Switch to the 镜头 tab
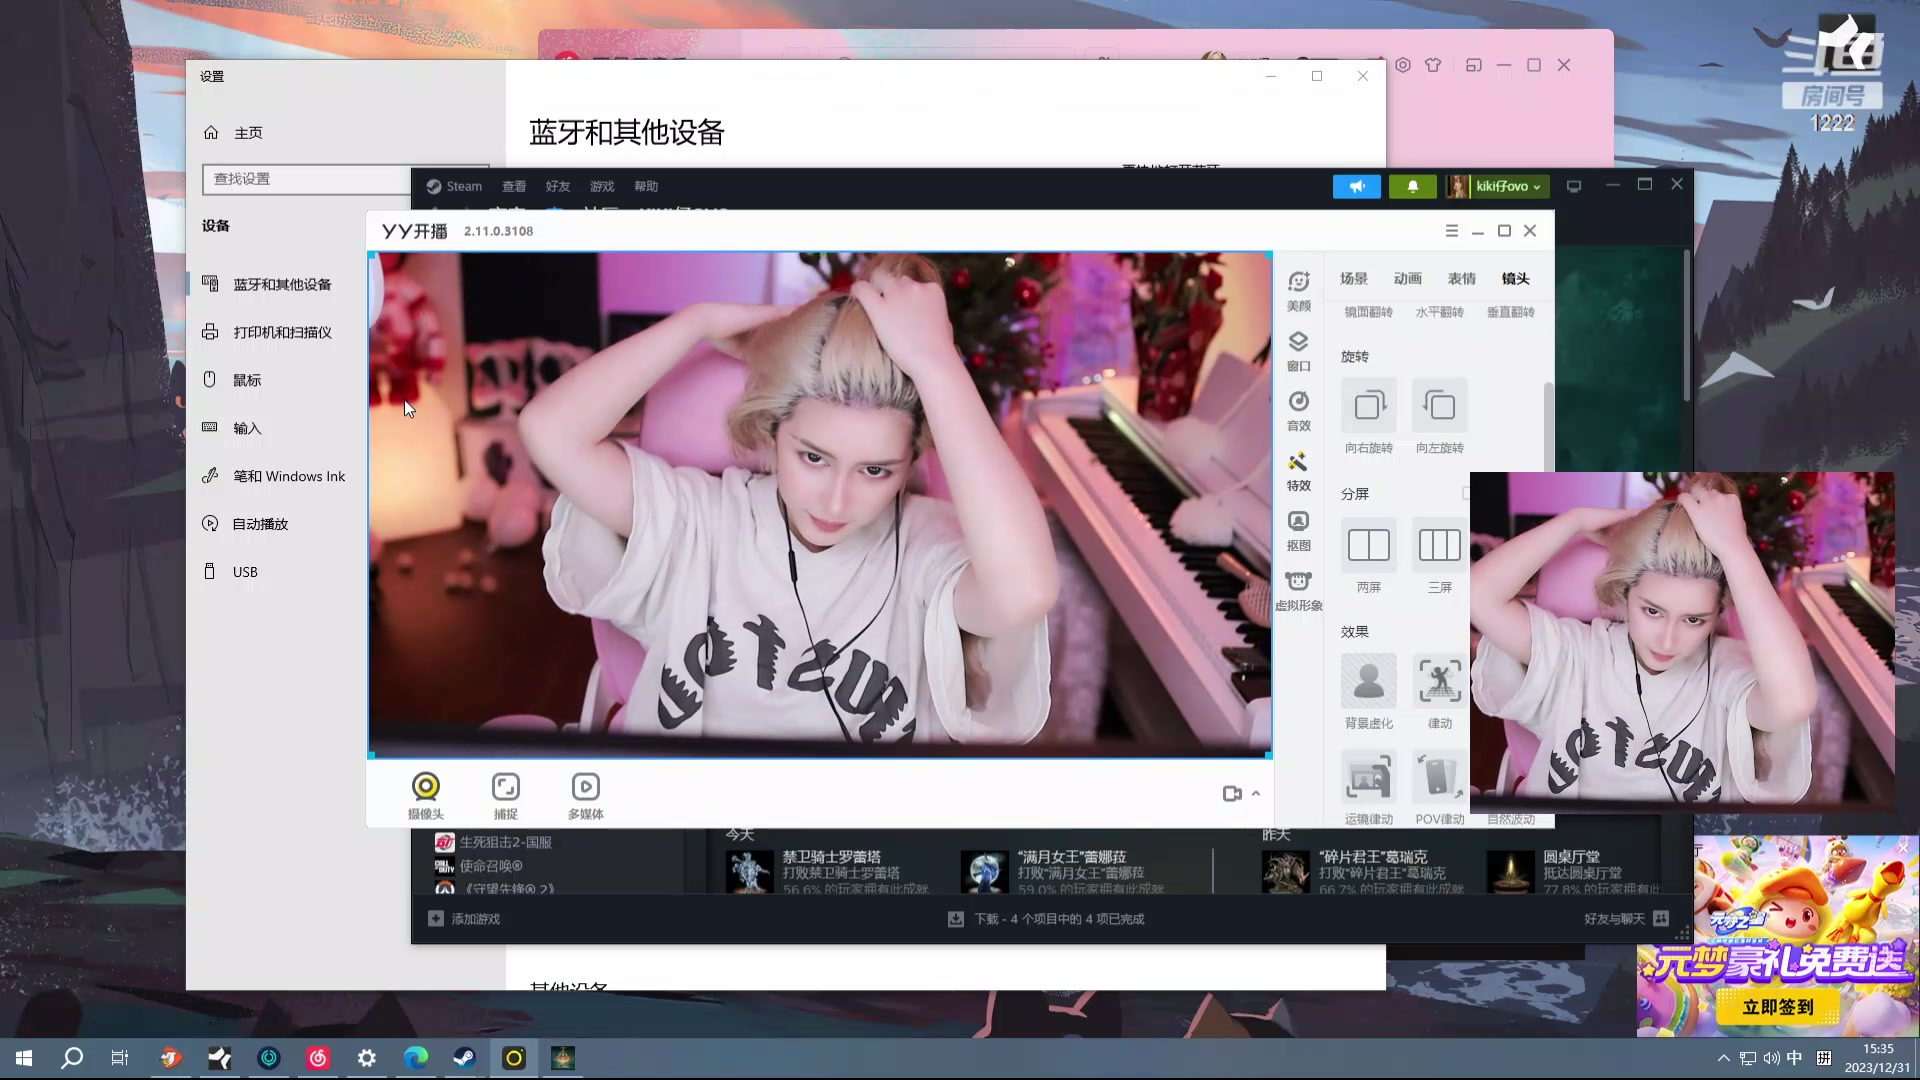 [1515, 279]
